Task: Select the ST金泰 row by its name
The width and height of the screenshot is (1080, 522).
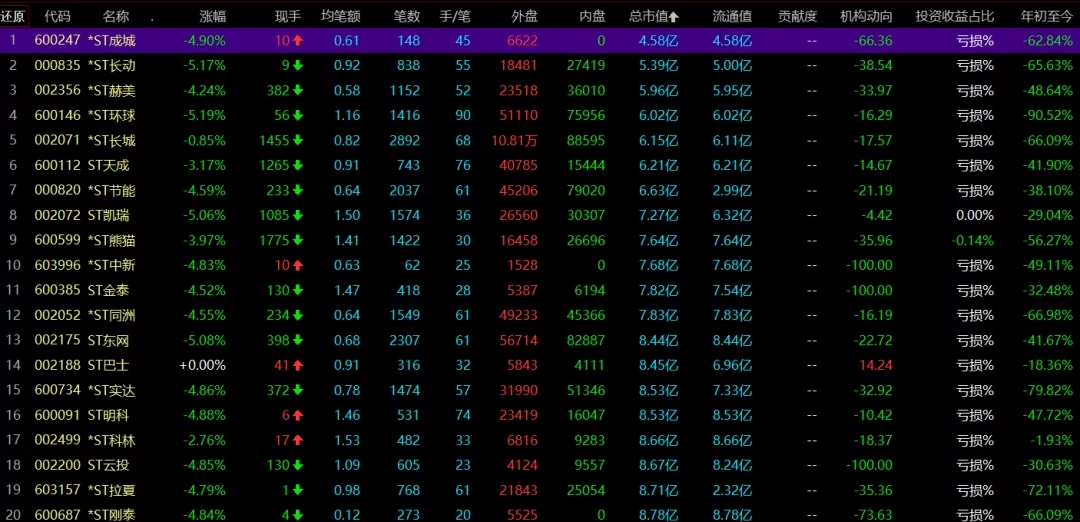Action: [x=108, y=290]
